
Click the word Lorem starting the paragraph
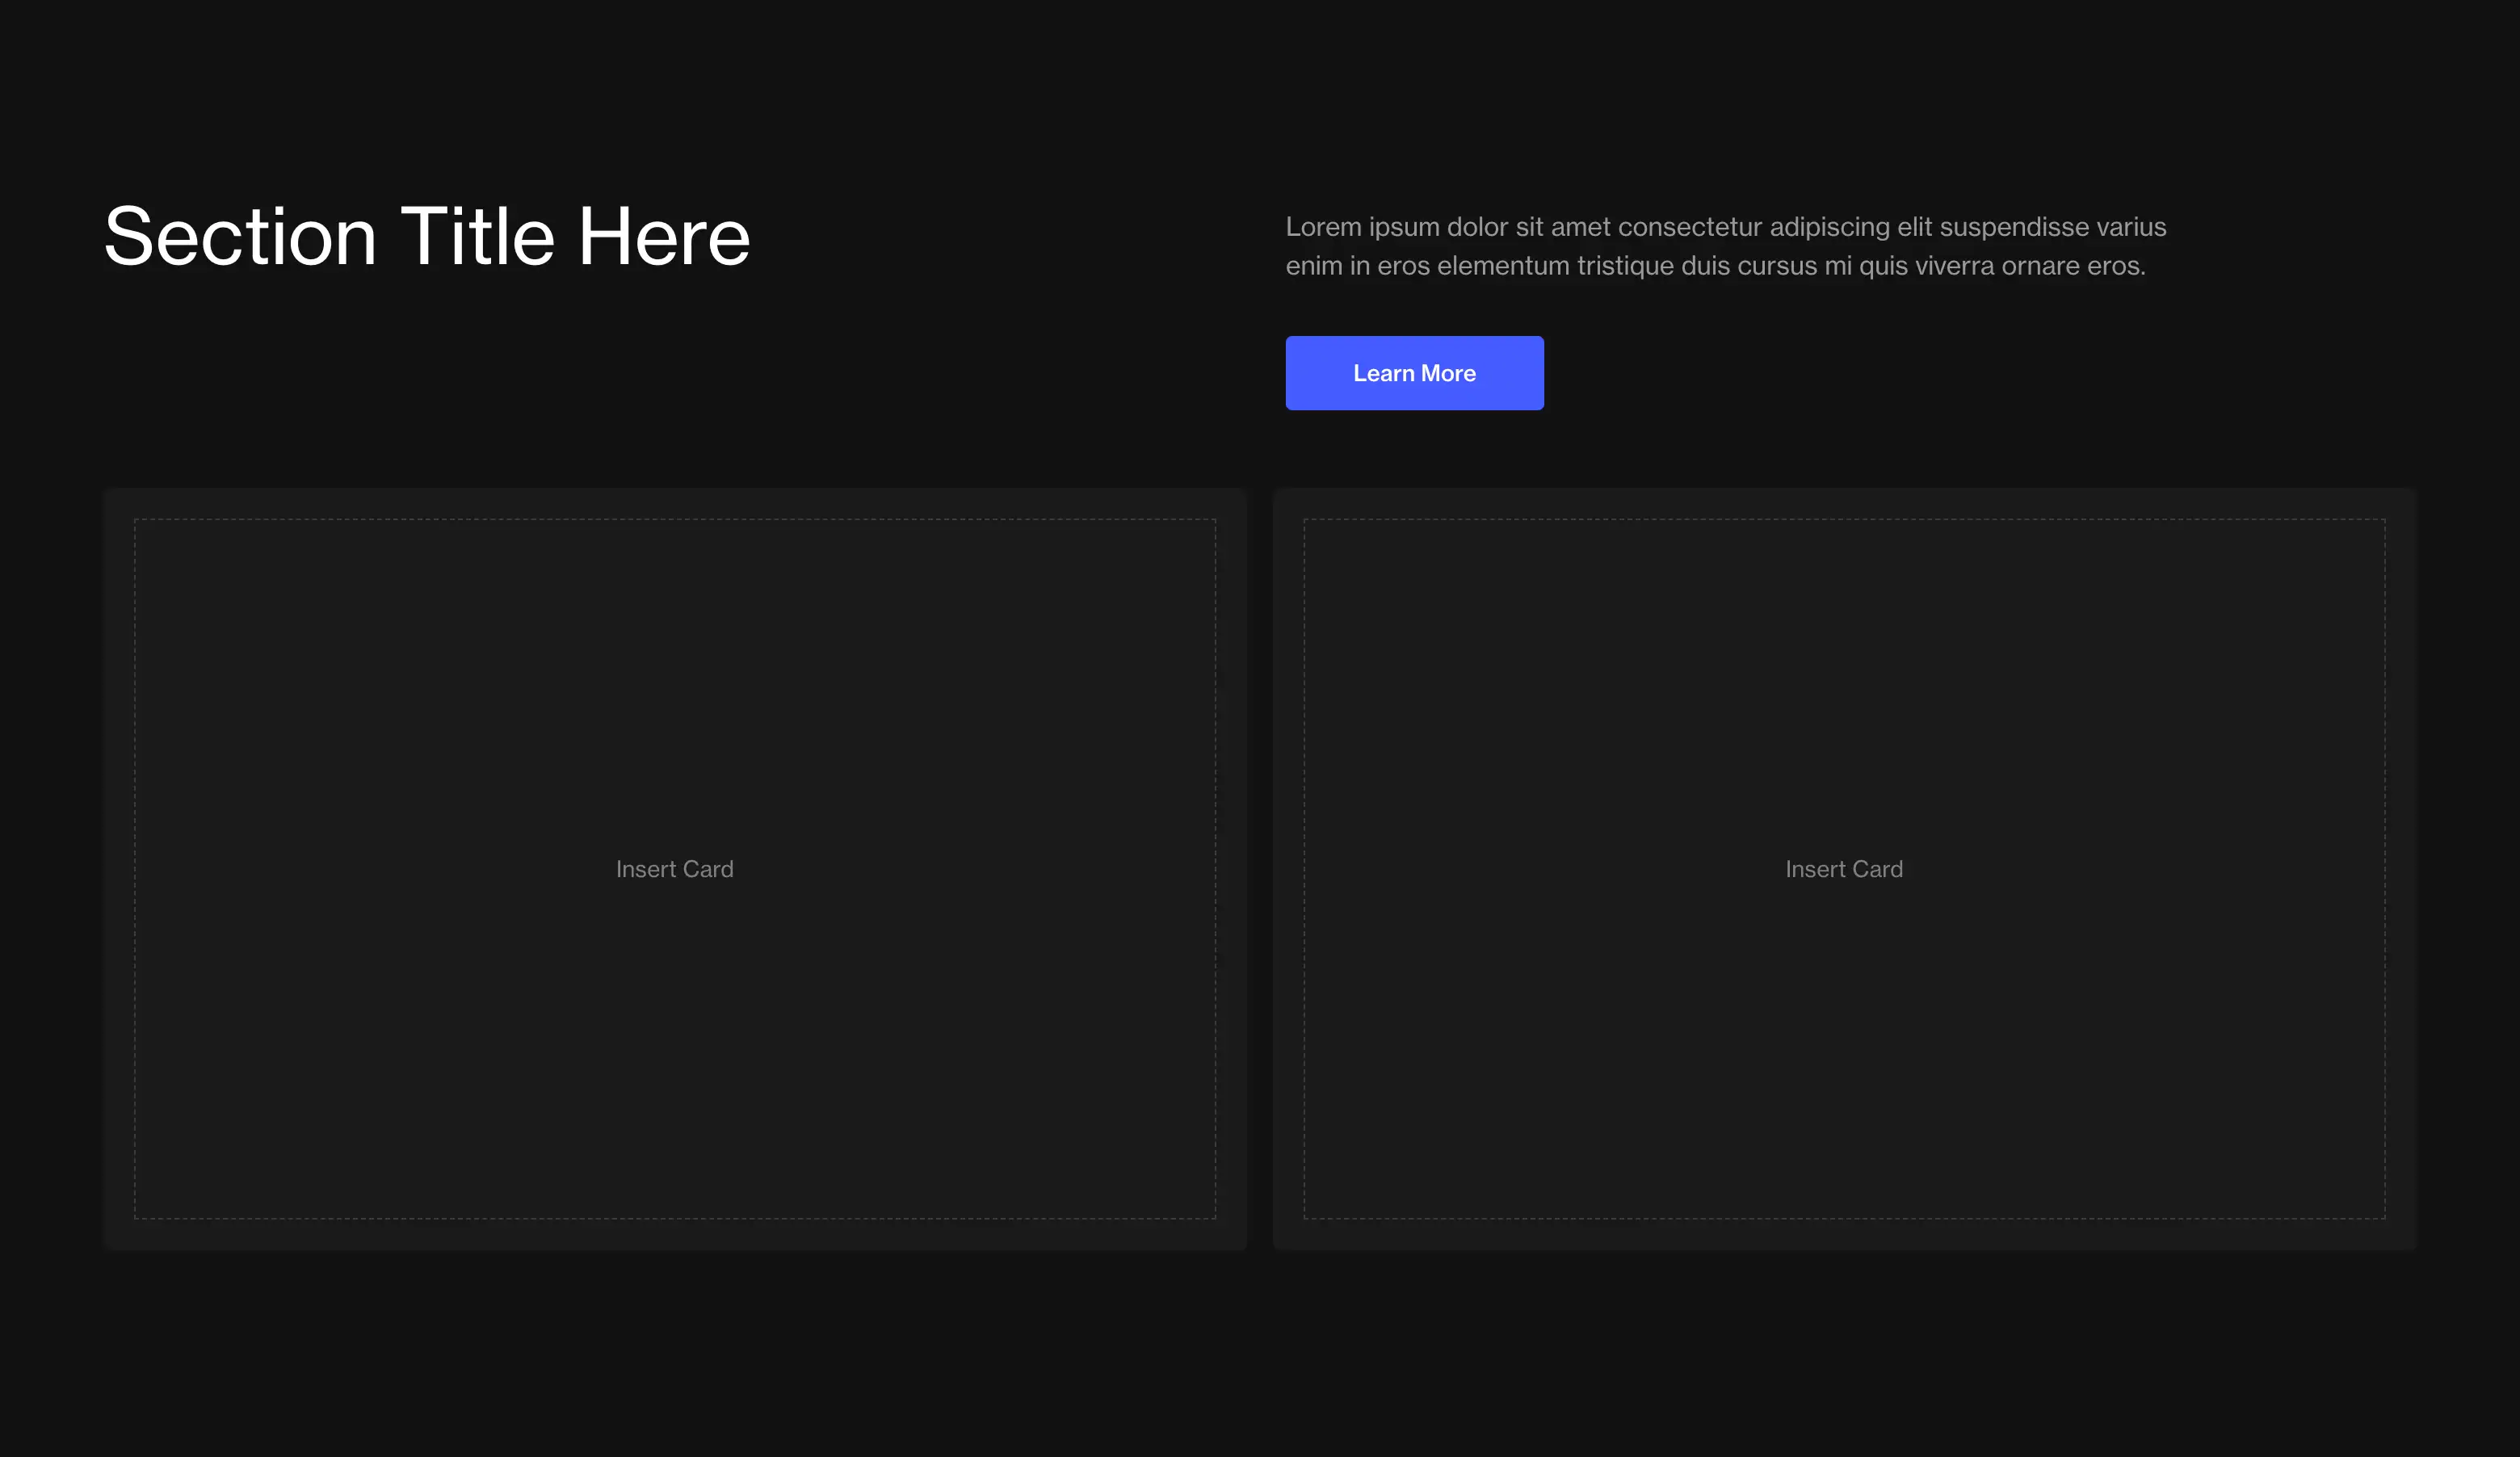click(x=1322, y=227)
